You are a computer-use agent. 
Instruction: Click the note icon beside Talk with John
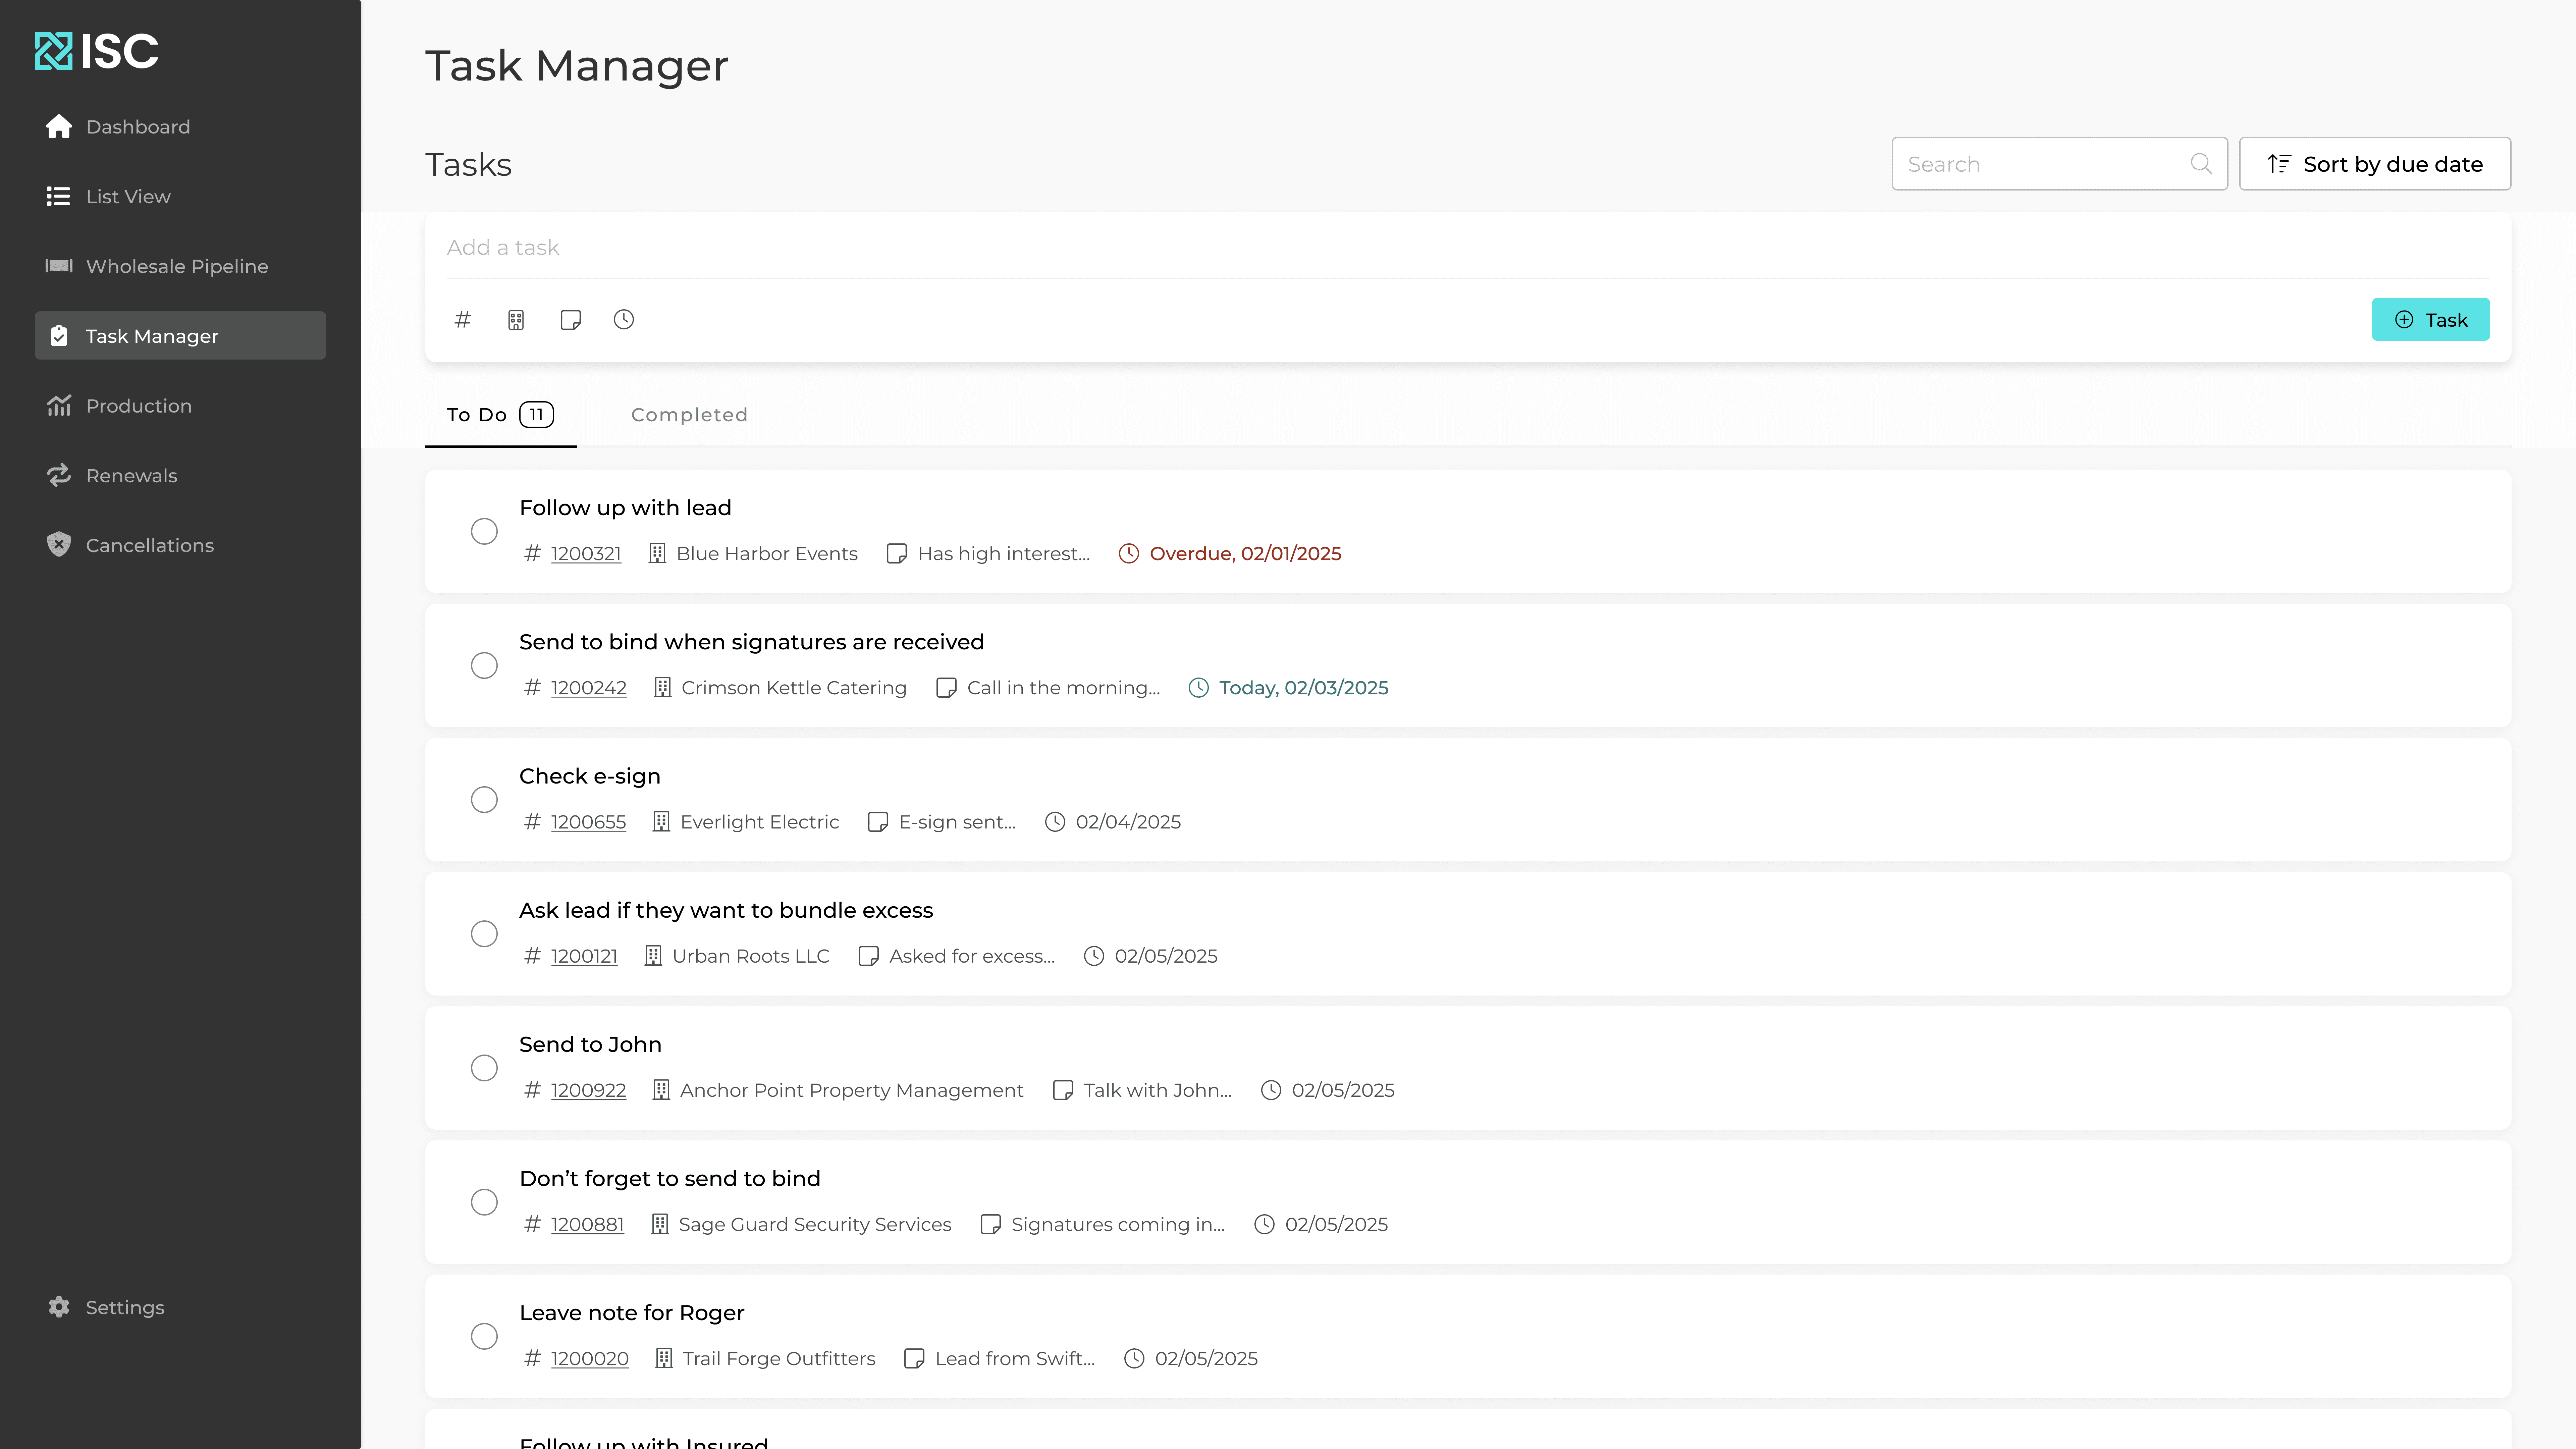(1063, 1090)
